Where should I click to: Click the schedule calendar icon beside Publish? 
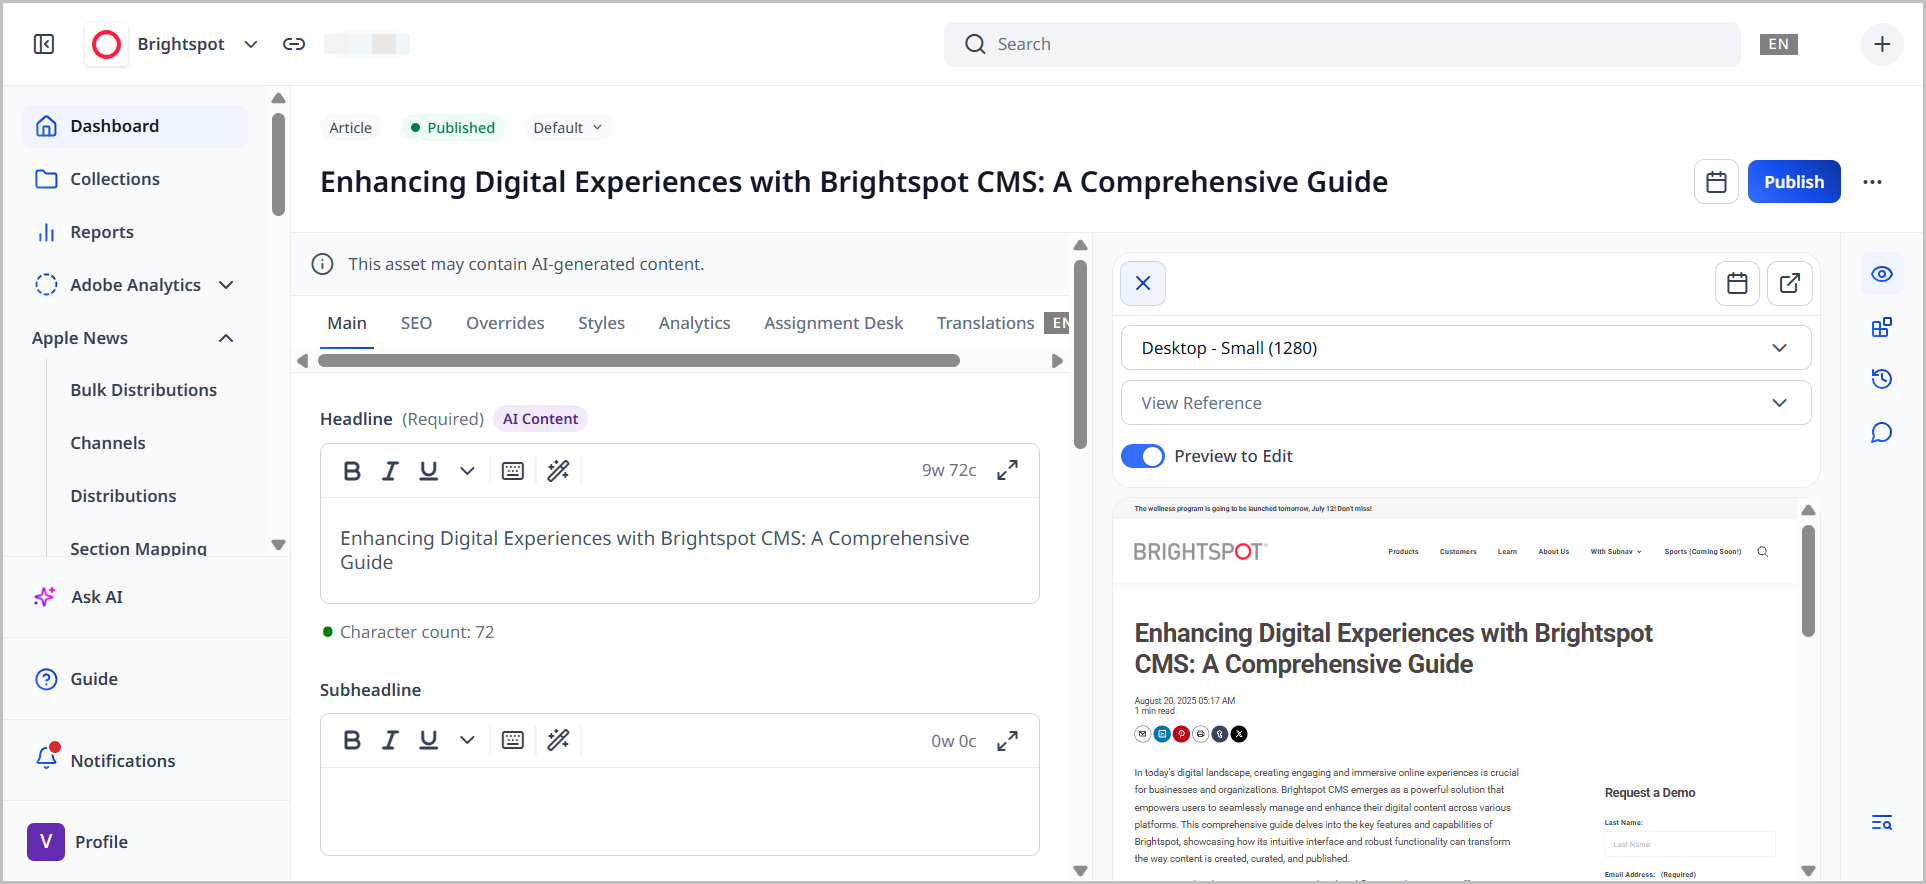1716,182
